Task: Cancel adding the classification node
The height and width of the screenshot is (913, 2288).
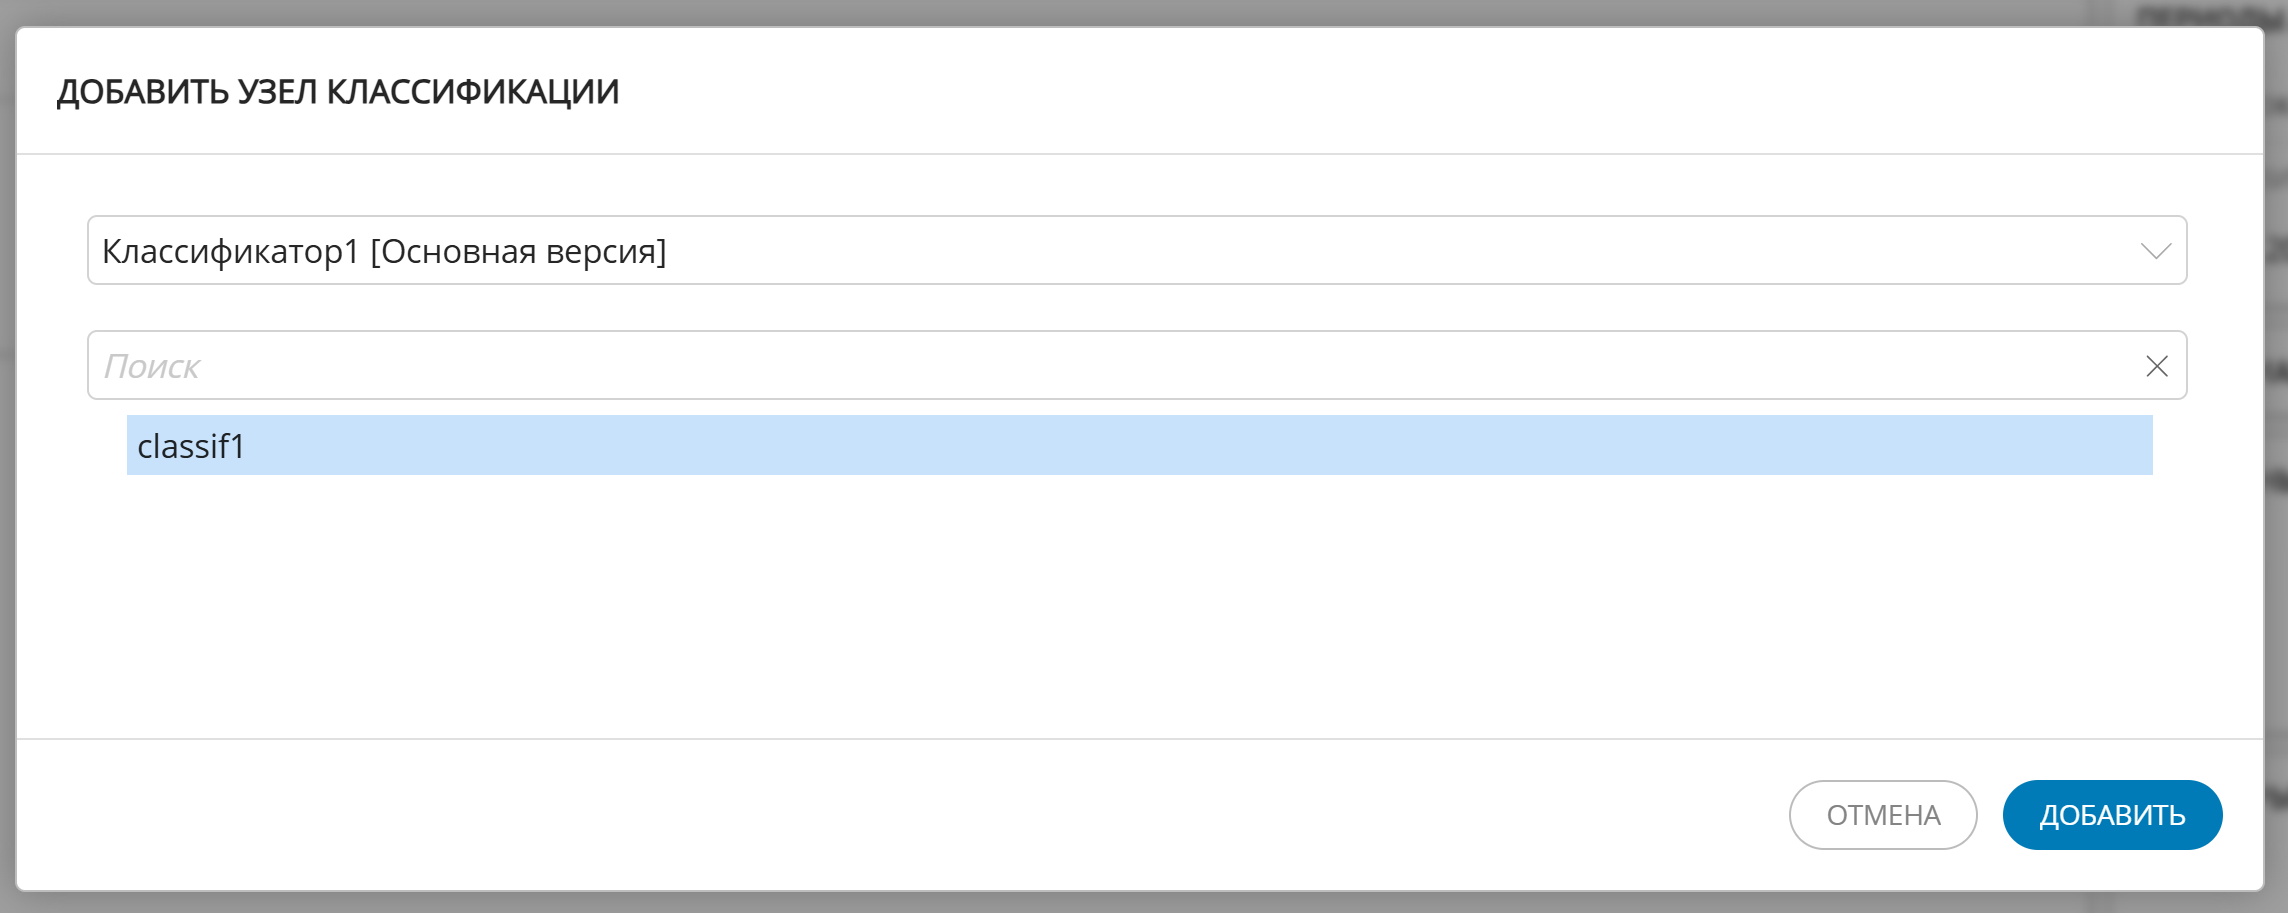Action: tap(1882, 815)
